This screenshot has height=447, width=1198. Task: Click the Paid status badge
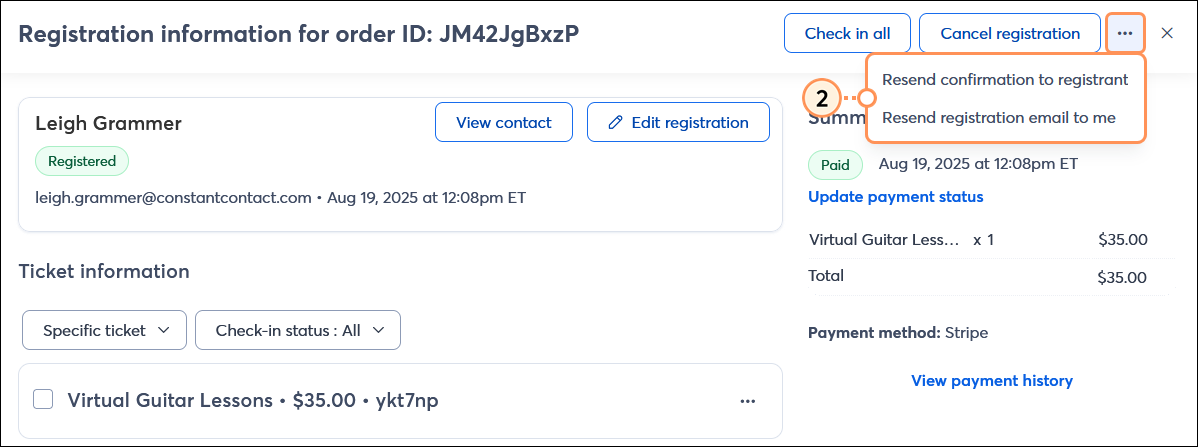pos(836,164)
